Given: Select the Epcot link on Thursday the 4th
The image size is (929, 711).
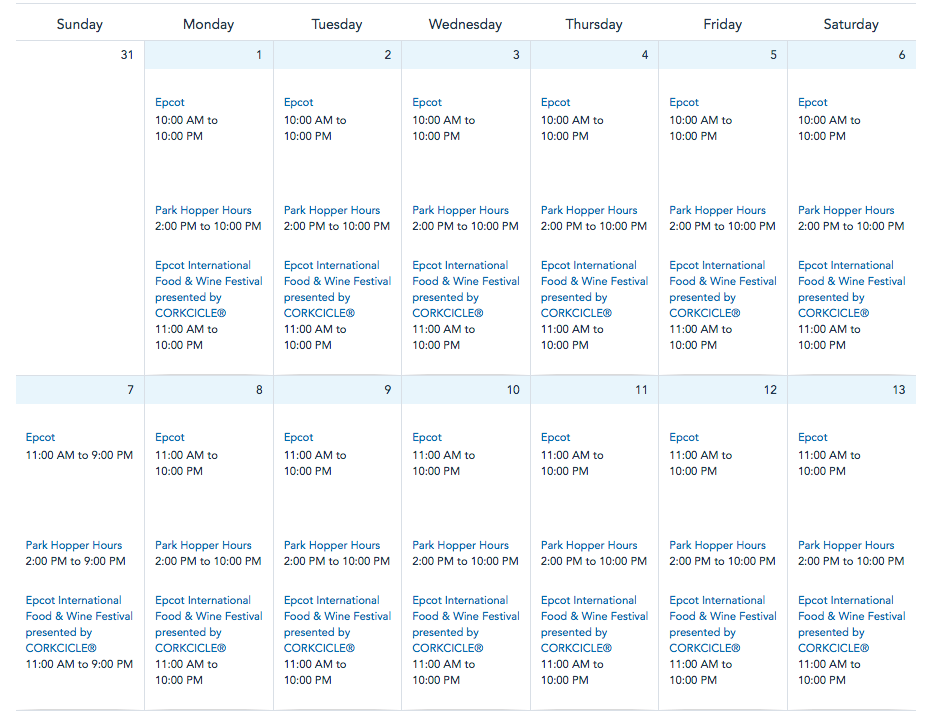Looking at the screenshot, I should coord(555,102).
